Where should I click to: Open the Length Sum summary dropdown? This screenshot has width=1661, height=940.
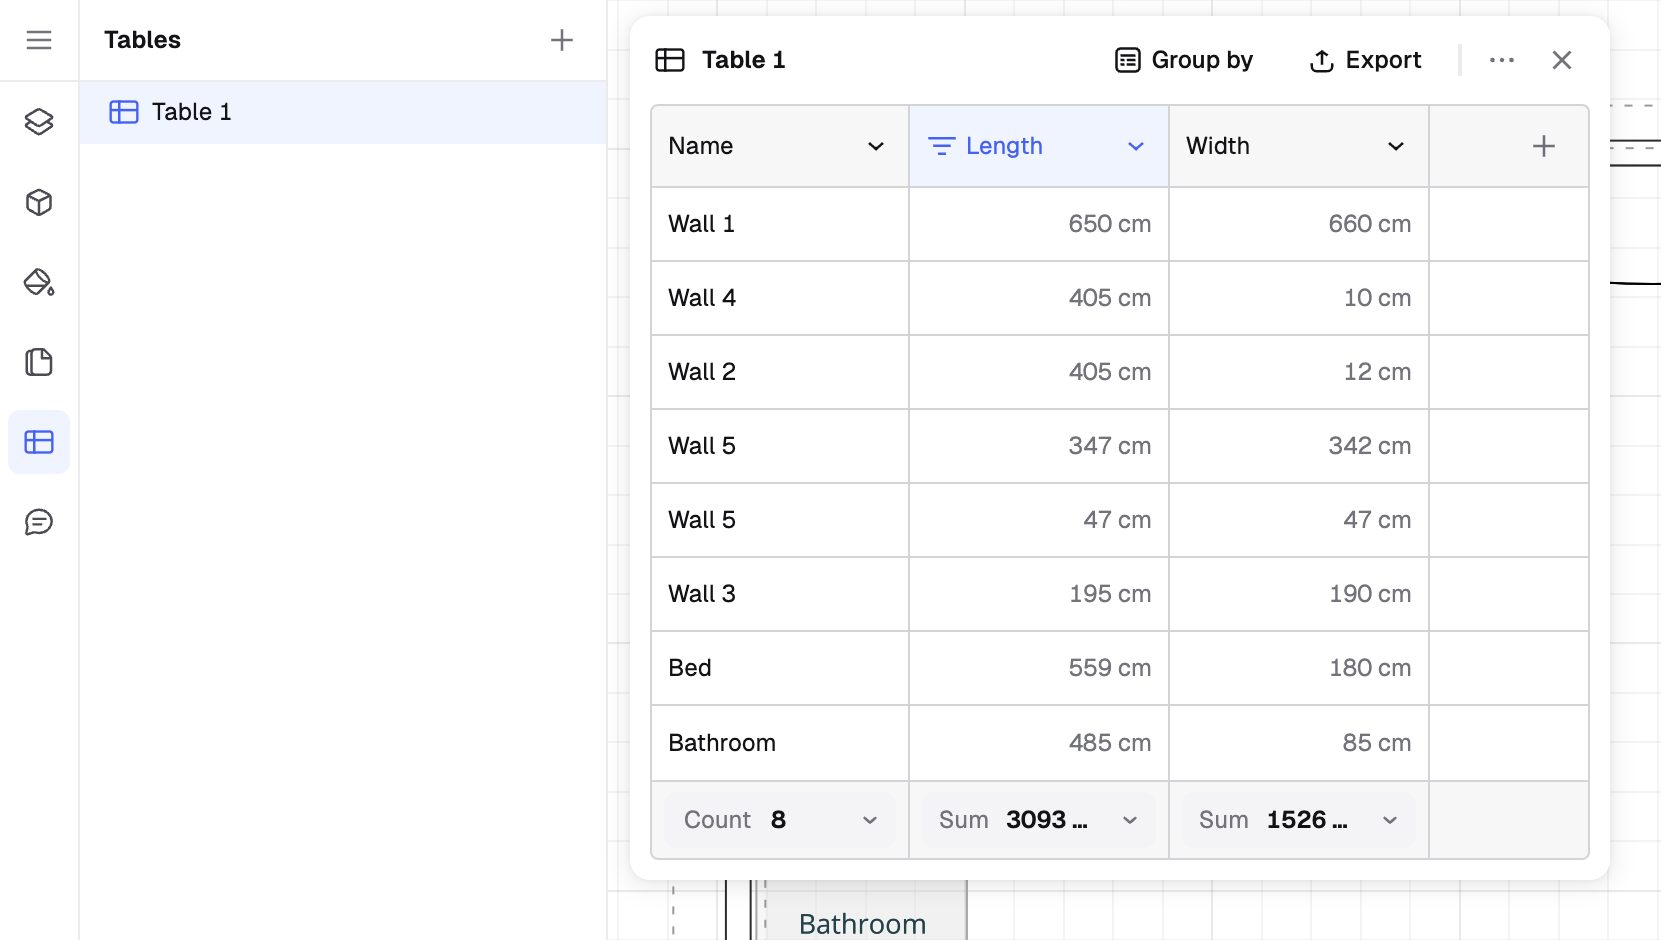(1129, 820)
